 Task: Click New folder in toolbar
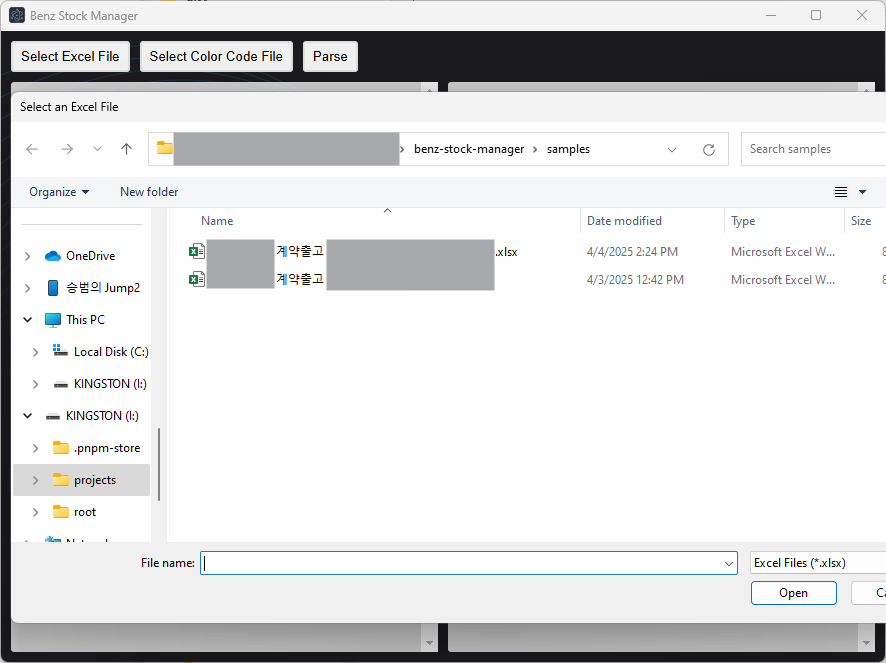click(x=149, y=192)
